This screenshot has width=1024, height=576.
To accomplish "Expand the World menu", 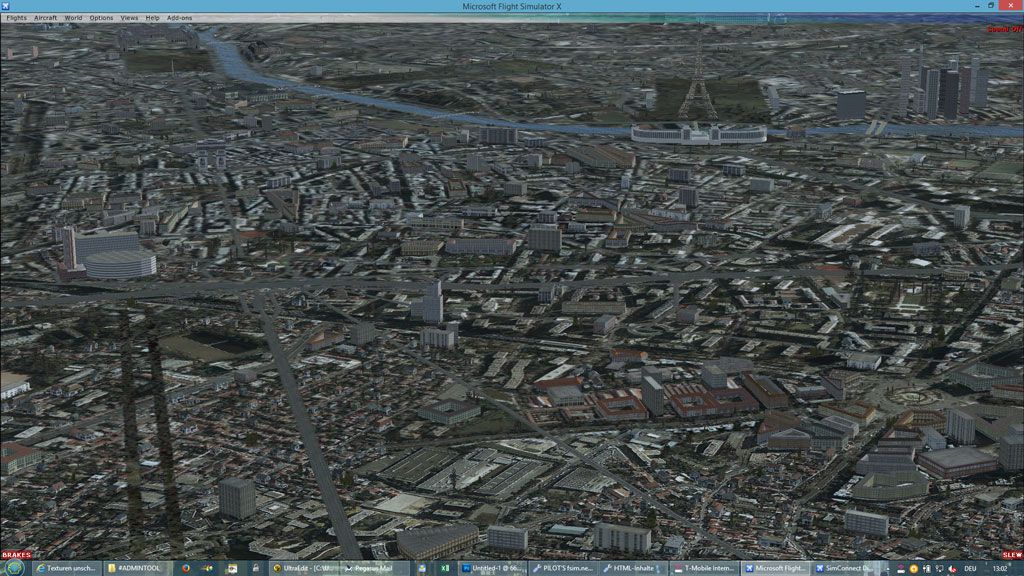I will pyautogui.click(x=73, y=18).
